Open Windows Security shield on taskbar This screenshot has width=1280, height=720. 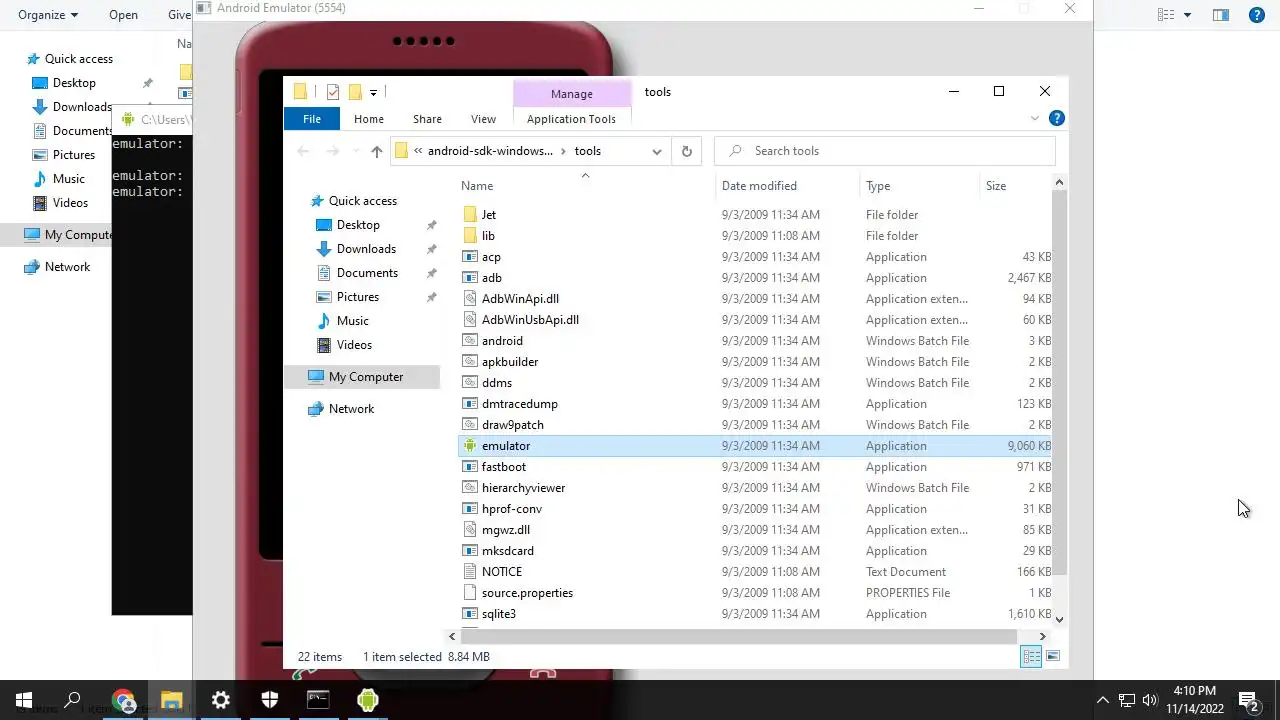pyautogui.click(x=270, y=700)
